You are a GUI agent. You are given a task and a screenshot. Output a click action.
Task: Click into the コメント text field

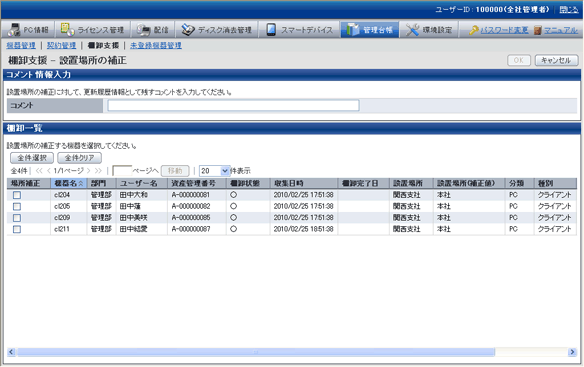click(x=234, y=105)
